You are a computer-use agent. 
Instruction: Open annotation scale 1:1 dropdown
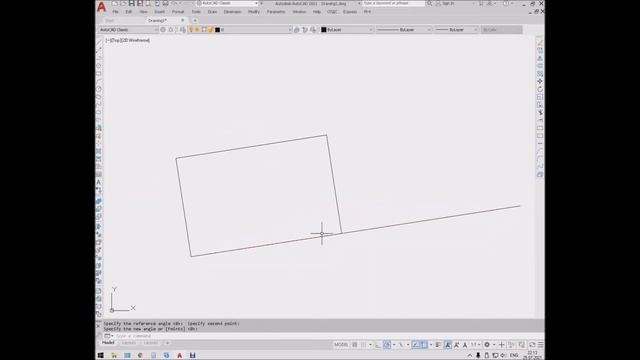(x=476, y=345)
